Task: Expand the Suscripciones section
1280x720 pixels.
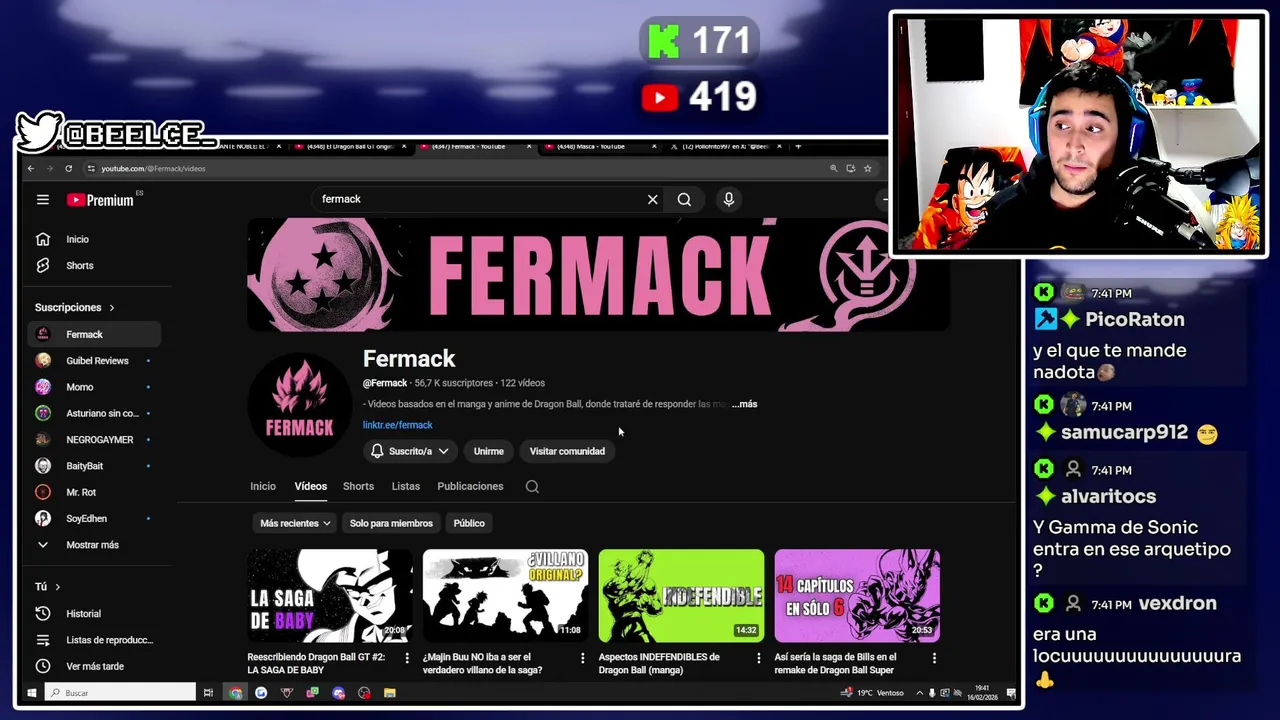Action: click(75, 308)
